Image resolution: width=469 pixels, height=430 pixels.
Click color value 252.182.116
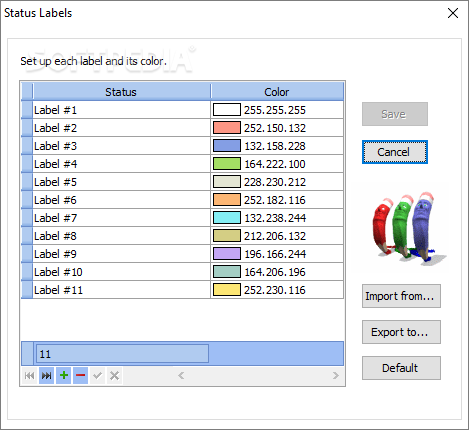click(275, 200)
